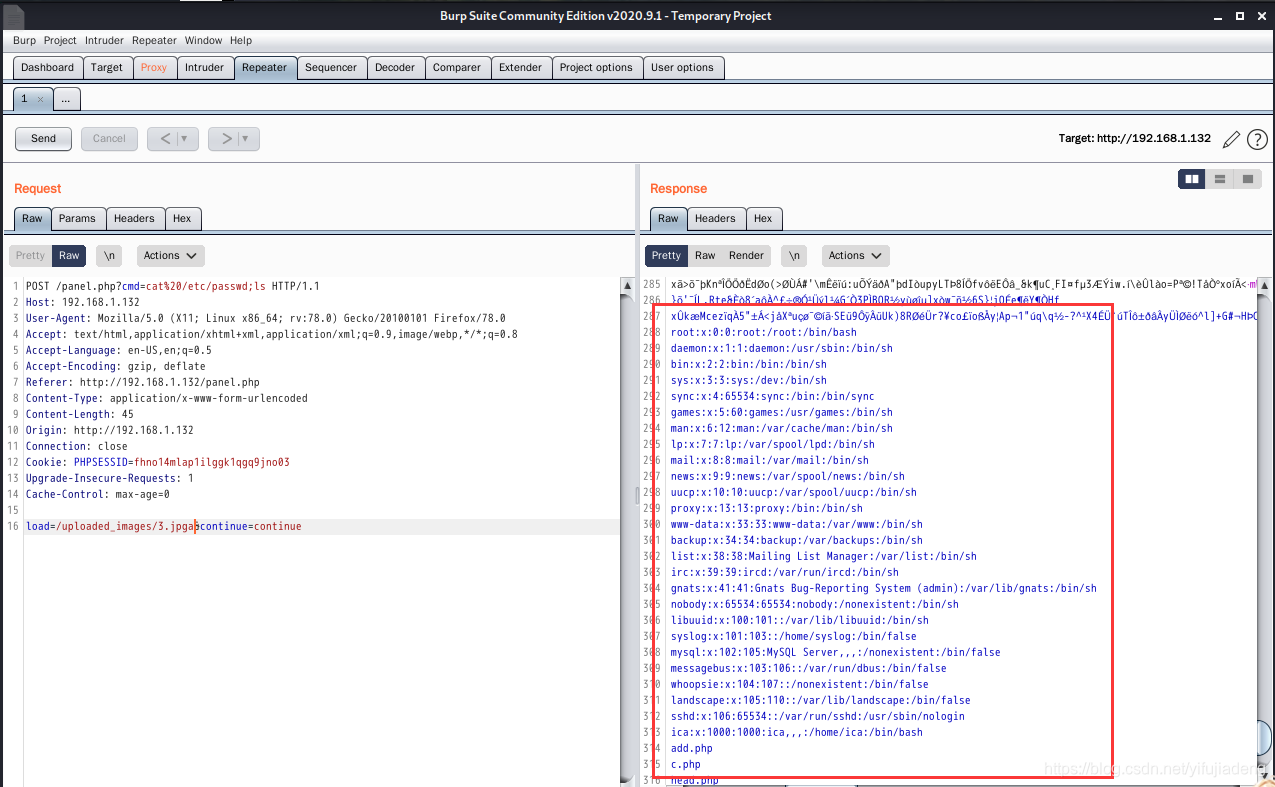Click the POST /panel.php request line

[x=173, y=286]
